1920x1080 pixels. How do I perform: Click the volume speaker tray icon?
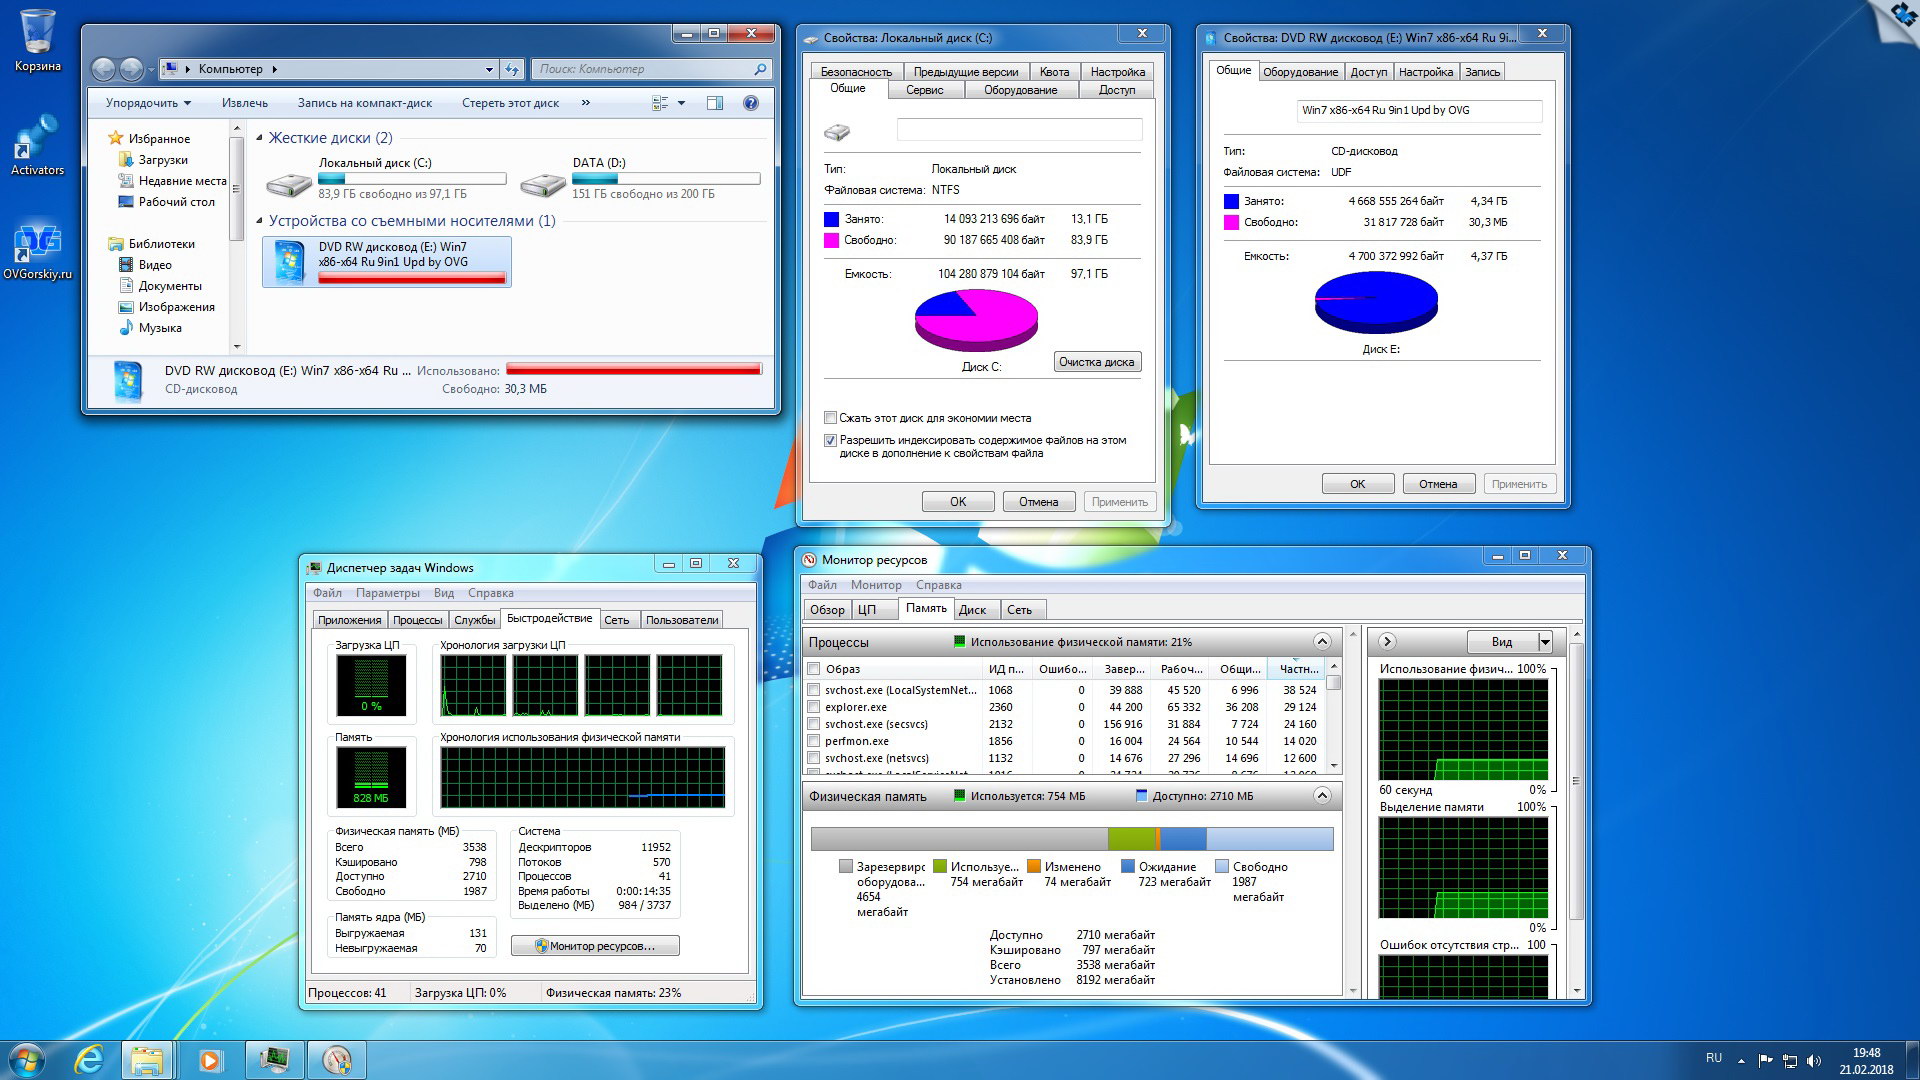(1814, 1060)
